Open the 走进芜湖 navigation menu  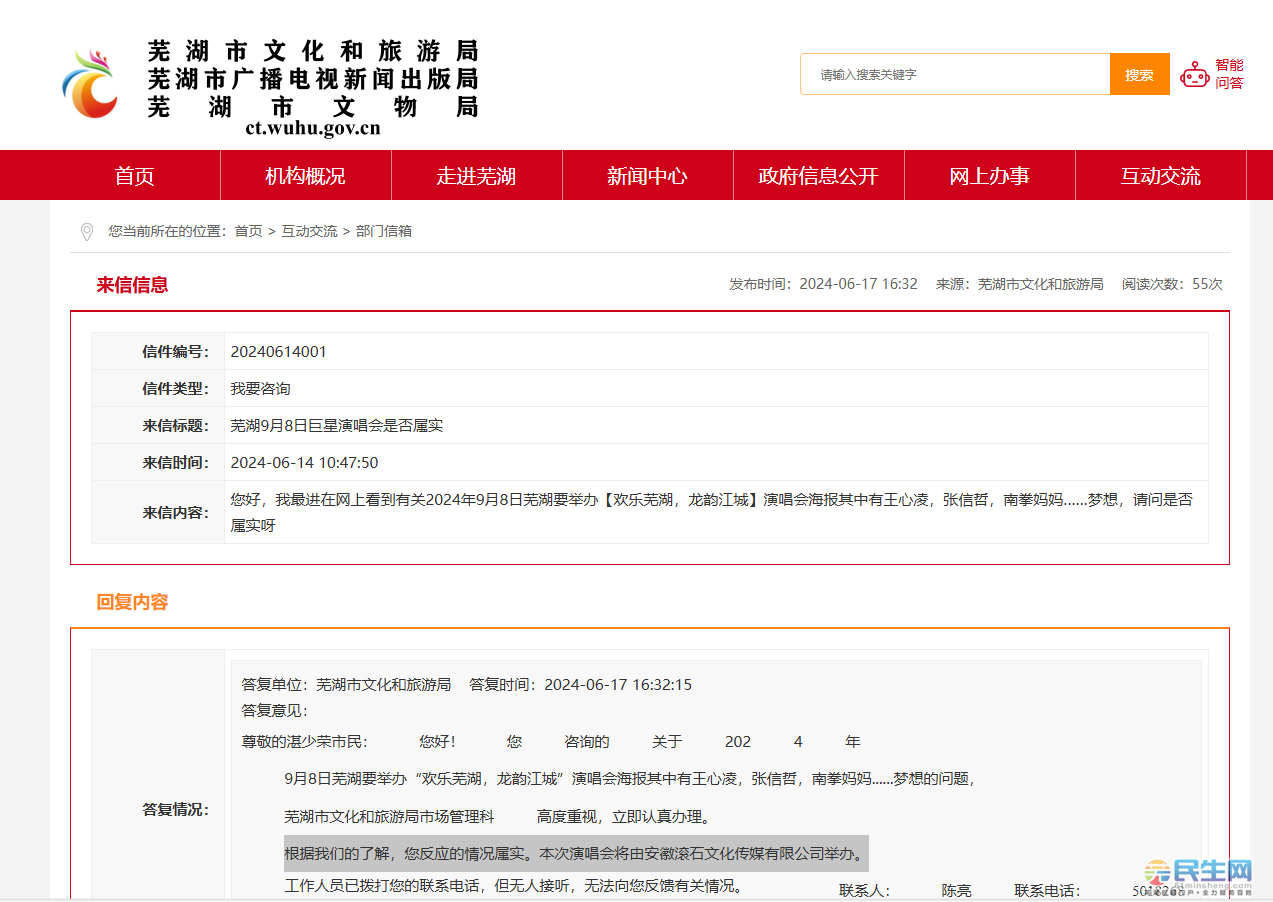pyautogui.click(x=476, y=176)
